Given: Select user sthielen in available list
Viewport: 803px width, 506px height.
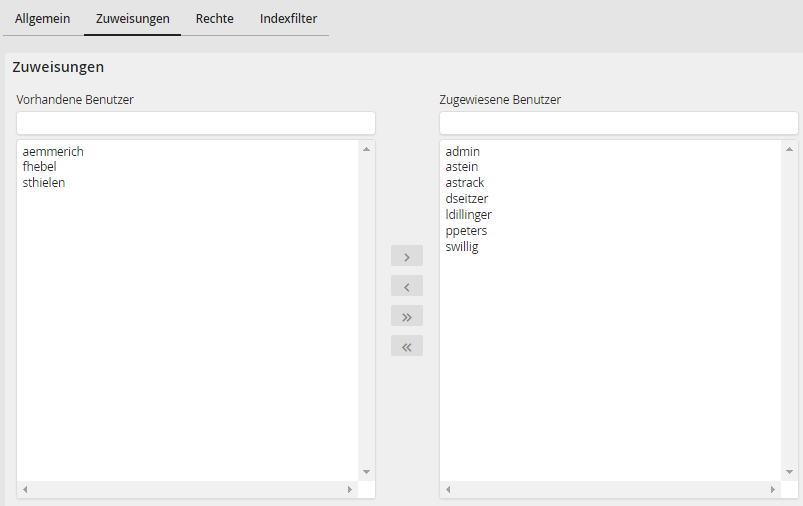Looking at the screenshot, I should 44,183.
